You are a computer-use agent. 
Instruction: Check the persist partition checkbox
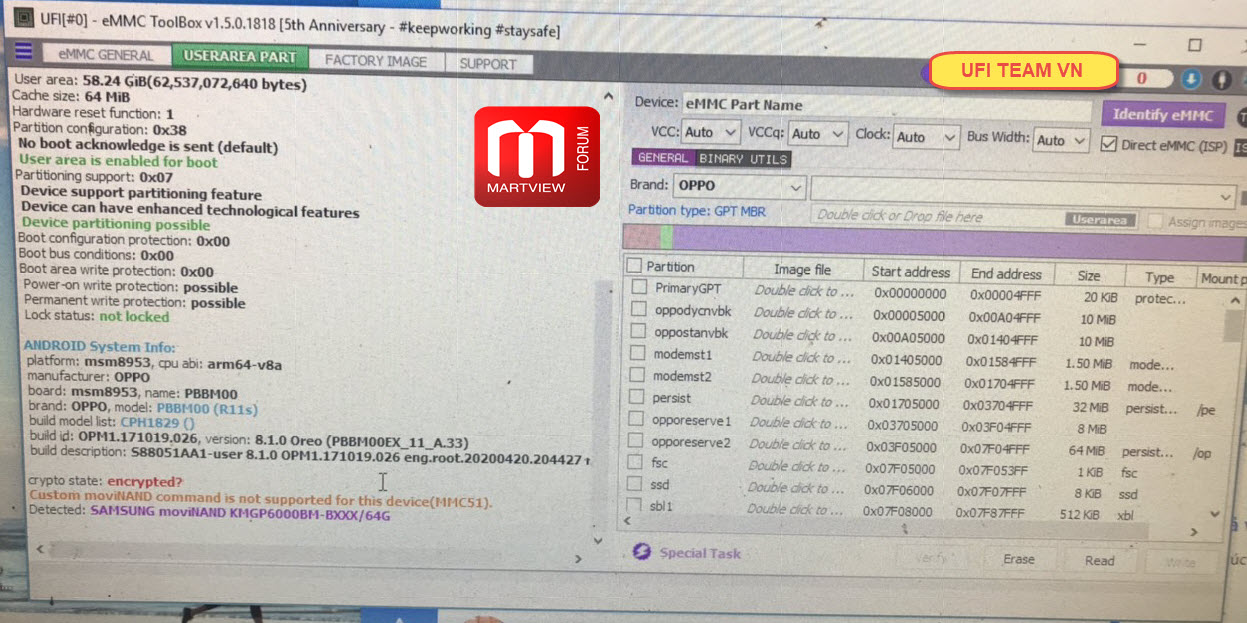coord(636,397)
